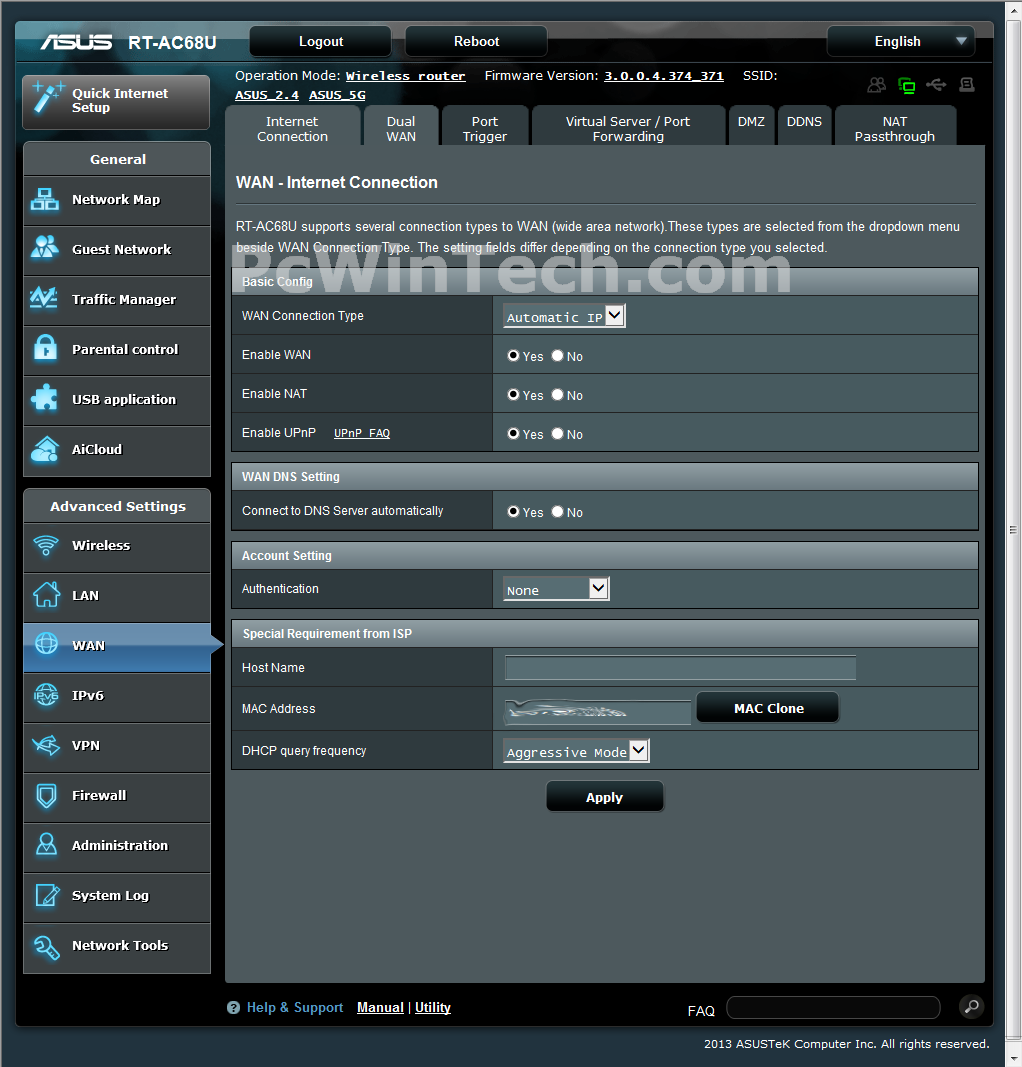Click the AiCloud cloud icon
The image size is (1022, 1067).
(45, 449)
